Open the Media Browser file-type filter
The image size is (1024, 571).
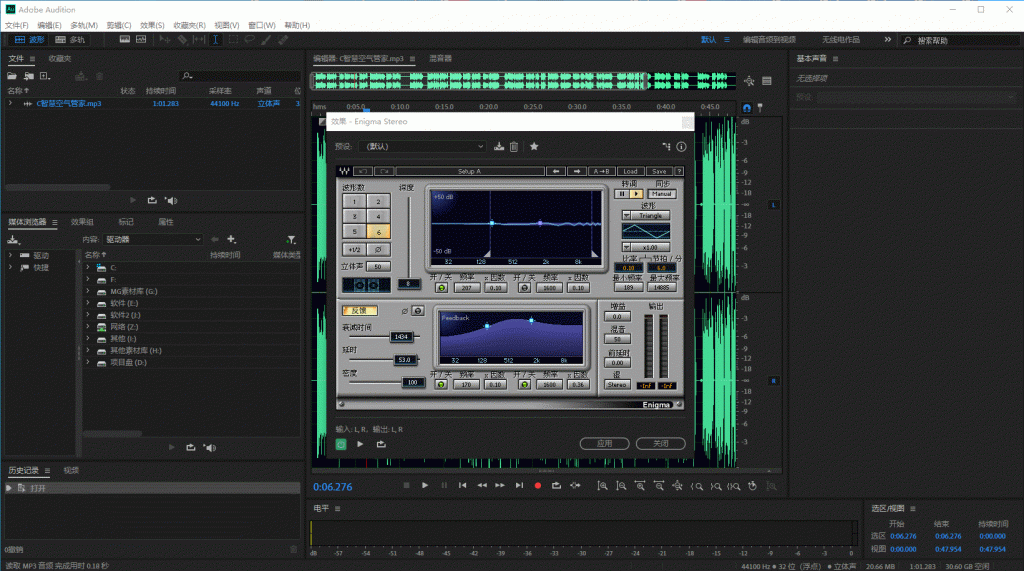pos(291,240)
